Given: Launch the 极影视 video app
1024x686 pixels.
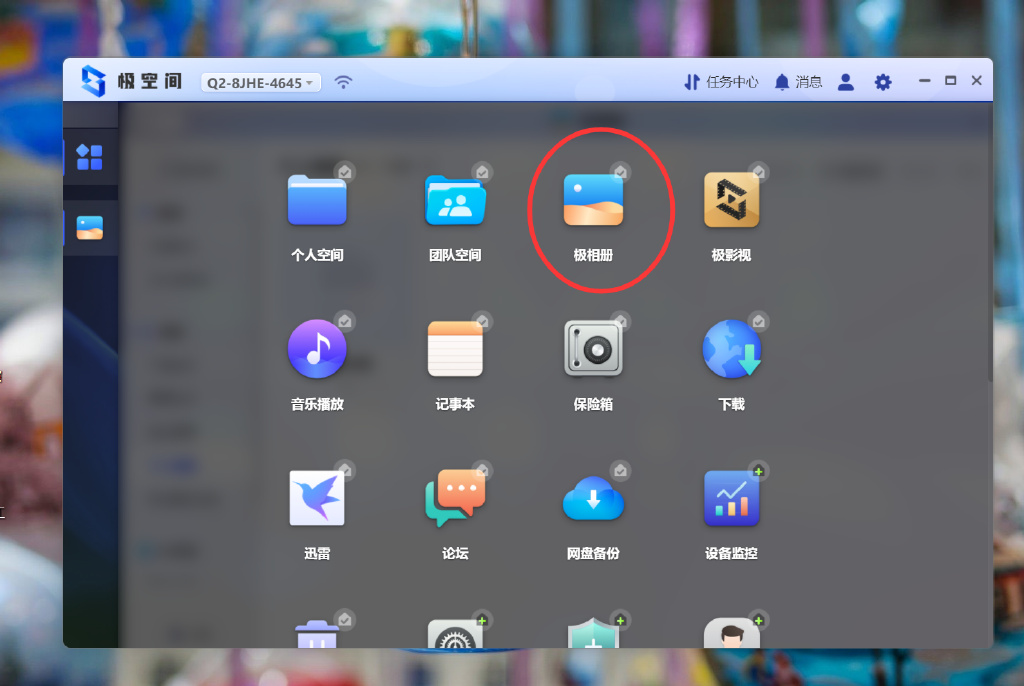Looking at the screenshot, I should click(x=732, y=200).
